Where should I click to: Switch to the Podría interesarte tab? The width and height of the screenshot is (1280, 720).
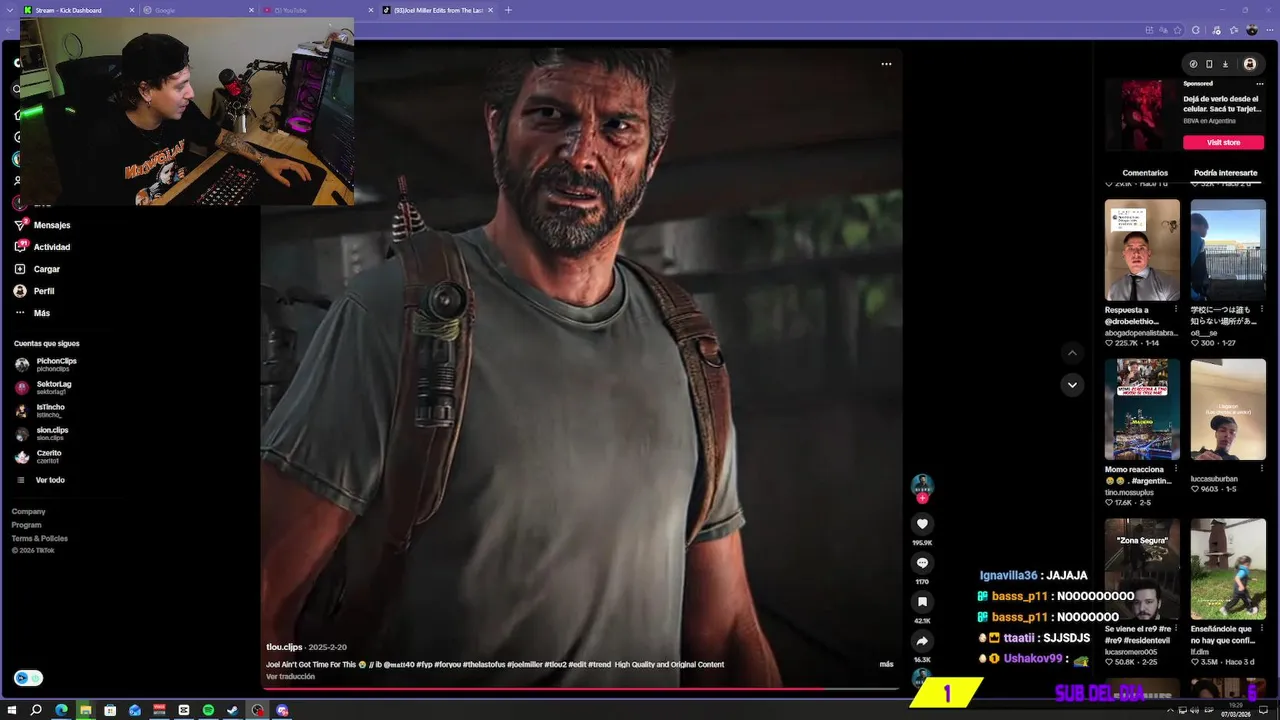coord(1226,173)
